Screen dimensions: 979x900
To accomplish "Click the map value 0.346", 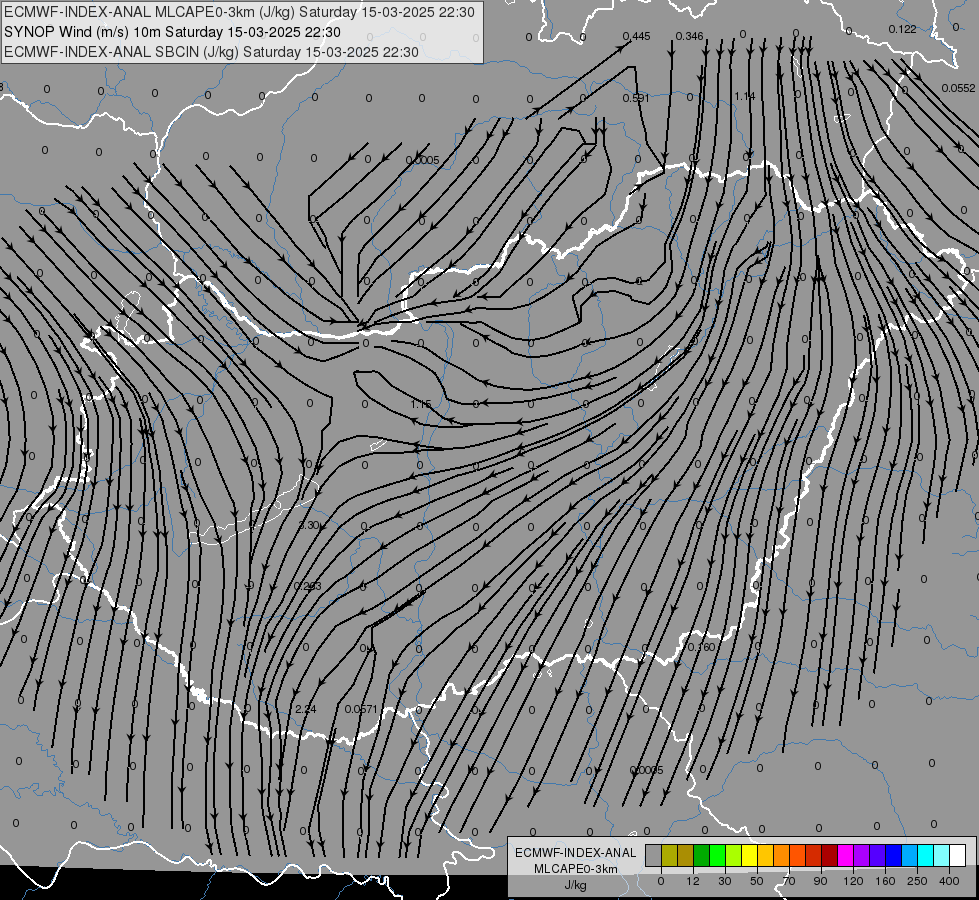I will tap(689, 36).
